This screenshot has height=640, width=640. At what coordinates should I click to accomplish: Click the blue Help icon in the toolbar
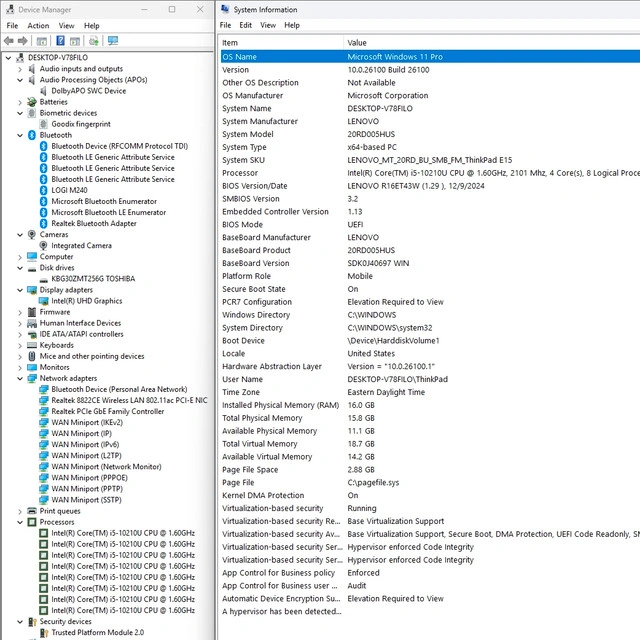click(x=60, y=41)
